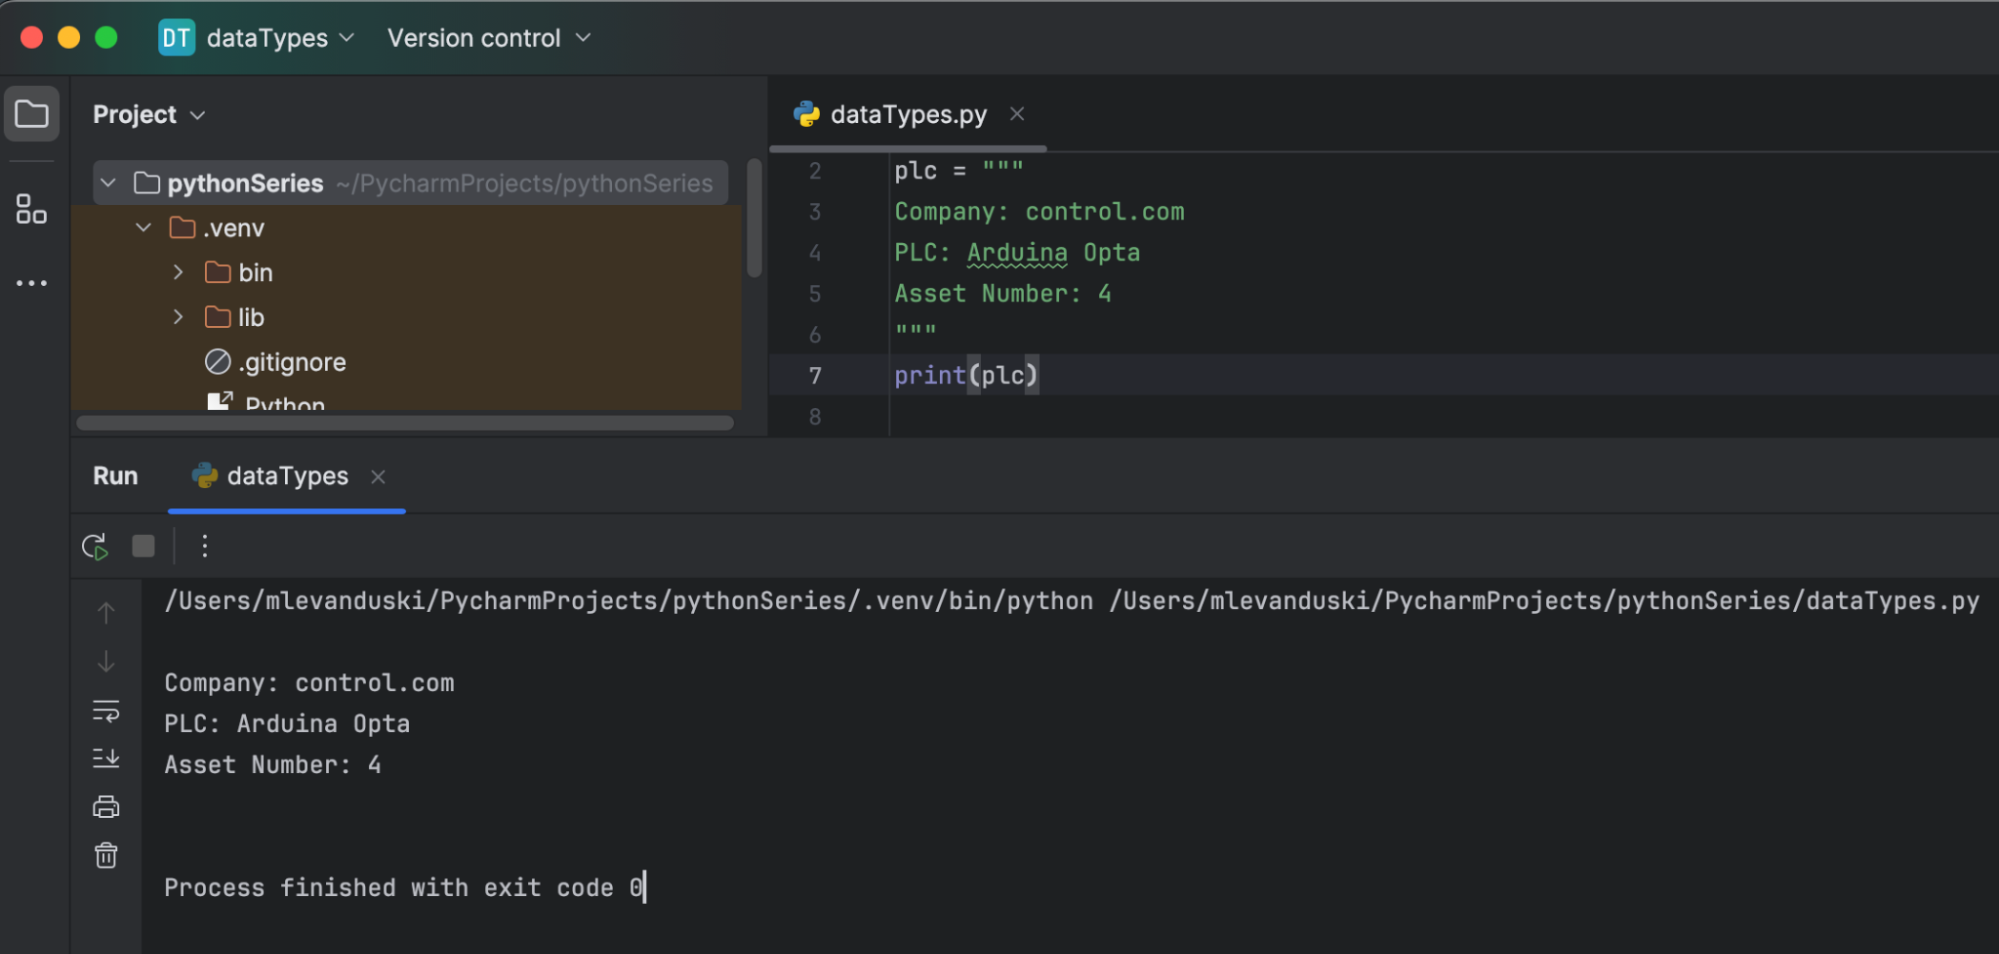
Task: Click the pythonSeries root folder icon
Action: [147, 183]
